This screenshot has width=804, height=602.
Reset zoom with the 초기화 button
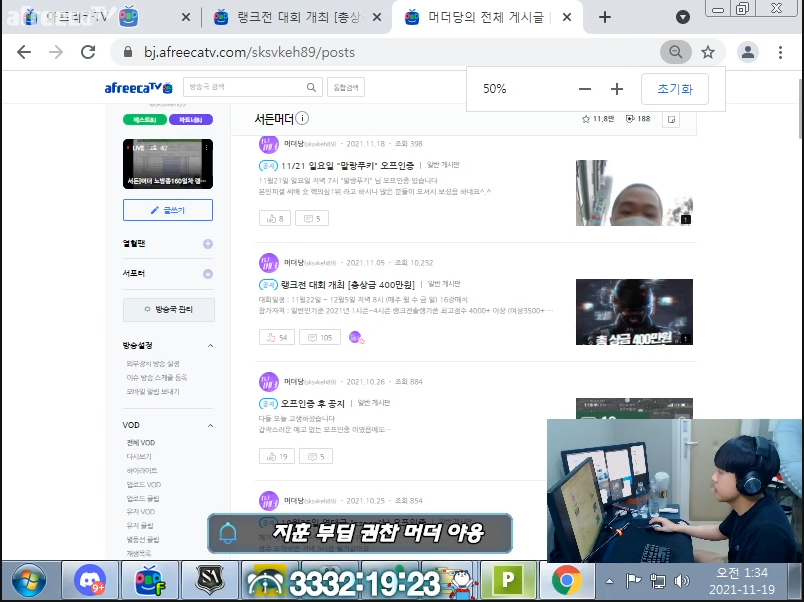(x=675, y=88)
